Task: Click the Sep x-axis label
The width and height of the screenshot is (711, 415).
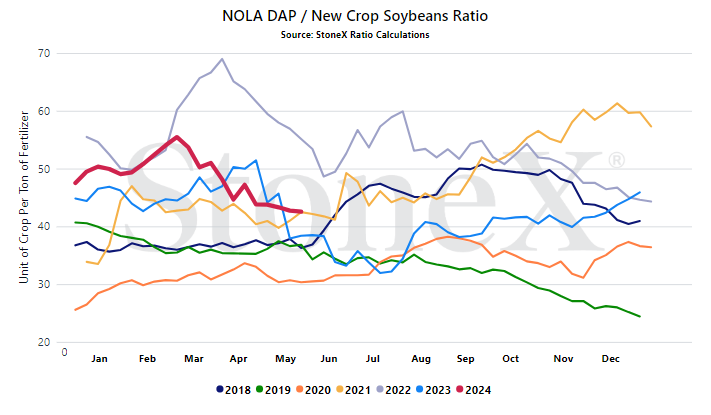Action: tap(465, 359)
